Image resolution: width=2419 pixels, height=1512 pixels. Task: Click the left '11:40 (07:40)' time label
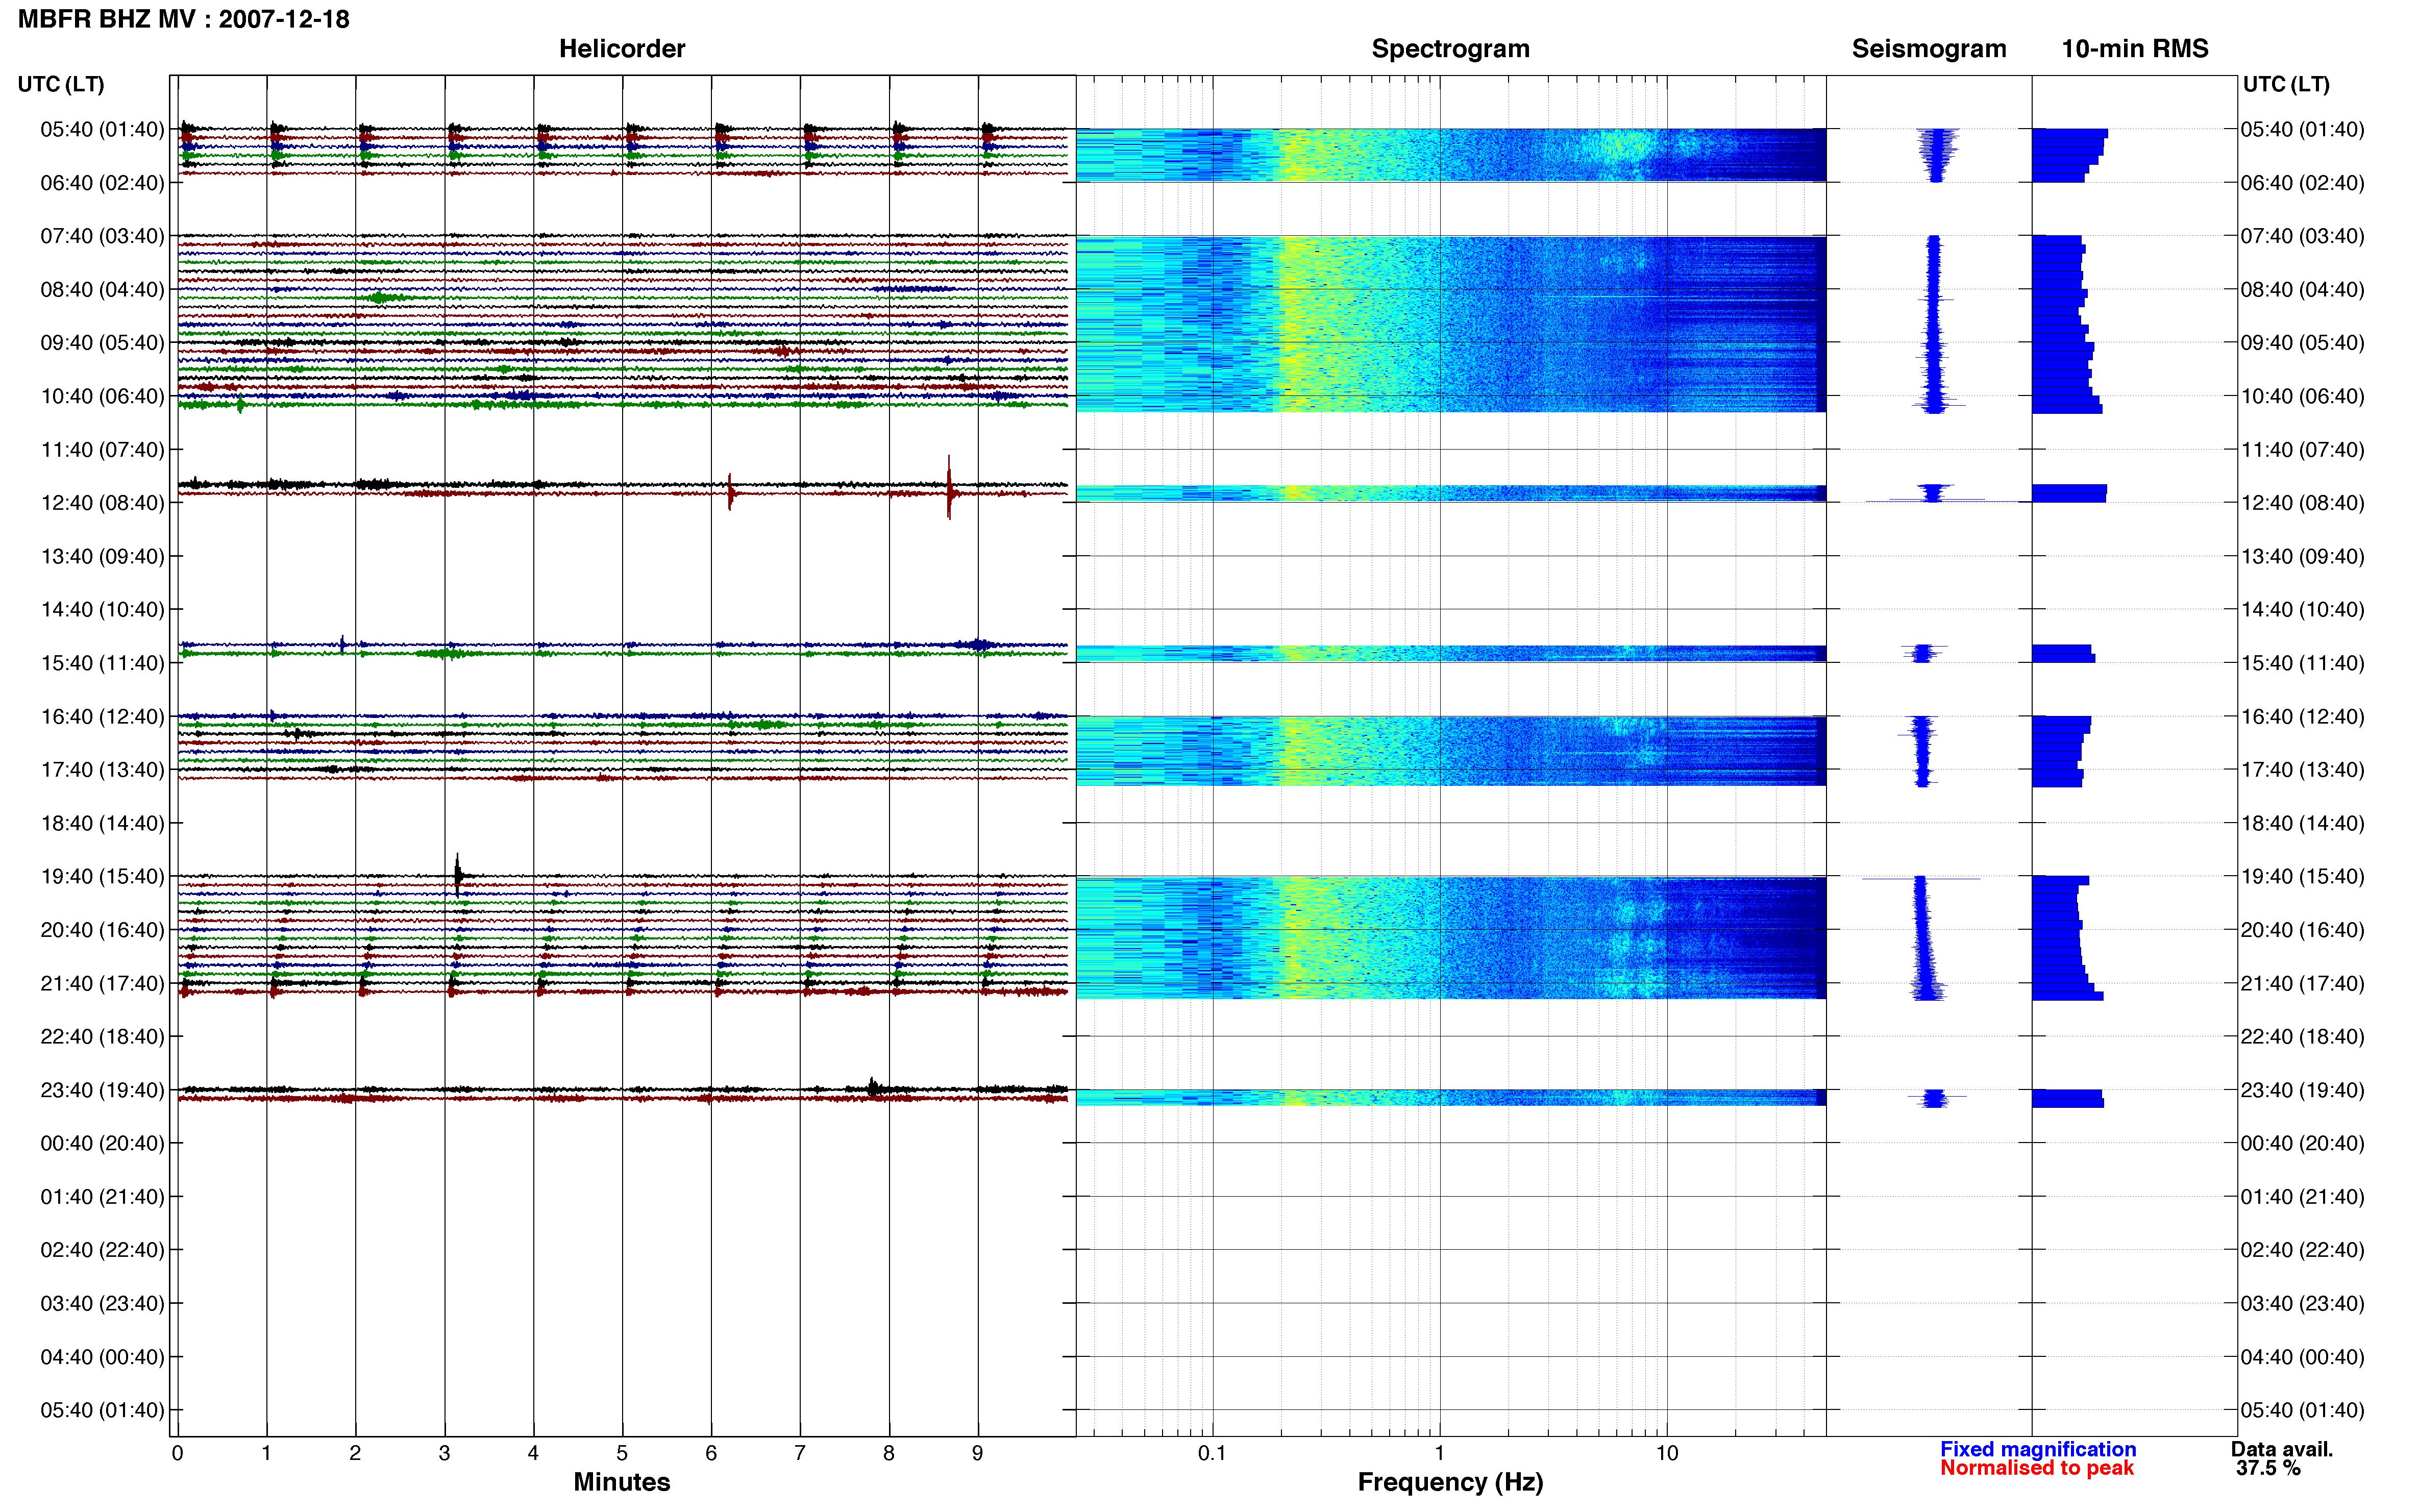102,449
